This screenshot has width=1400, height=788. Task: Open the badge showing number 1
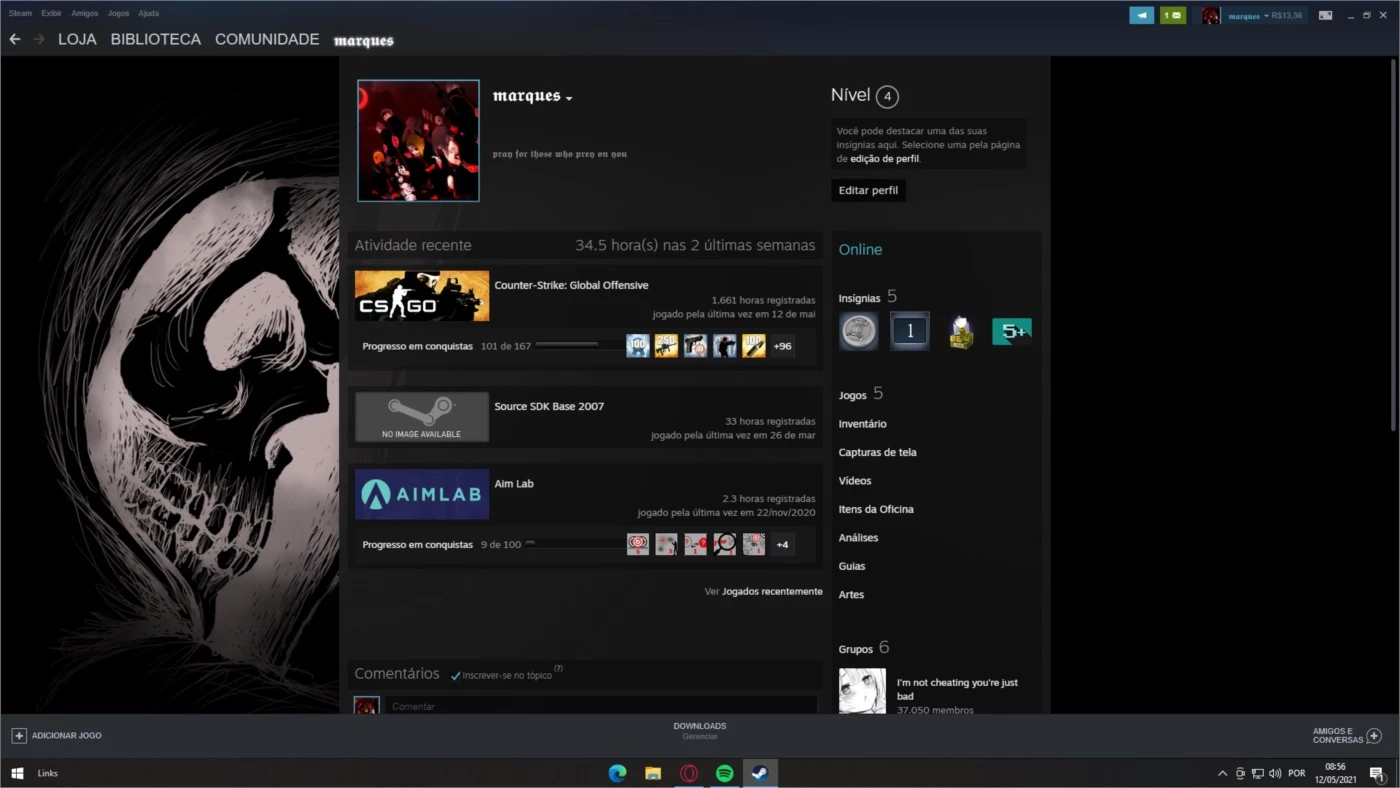(x=910, y=331)
